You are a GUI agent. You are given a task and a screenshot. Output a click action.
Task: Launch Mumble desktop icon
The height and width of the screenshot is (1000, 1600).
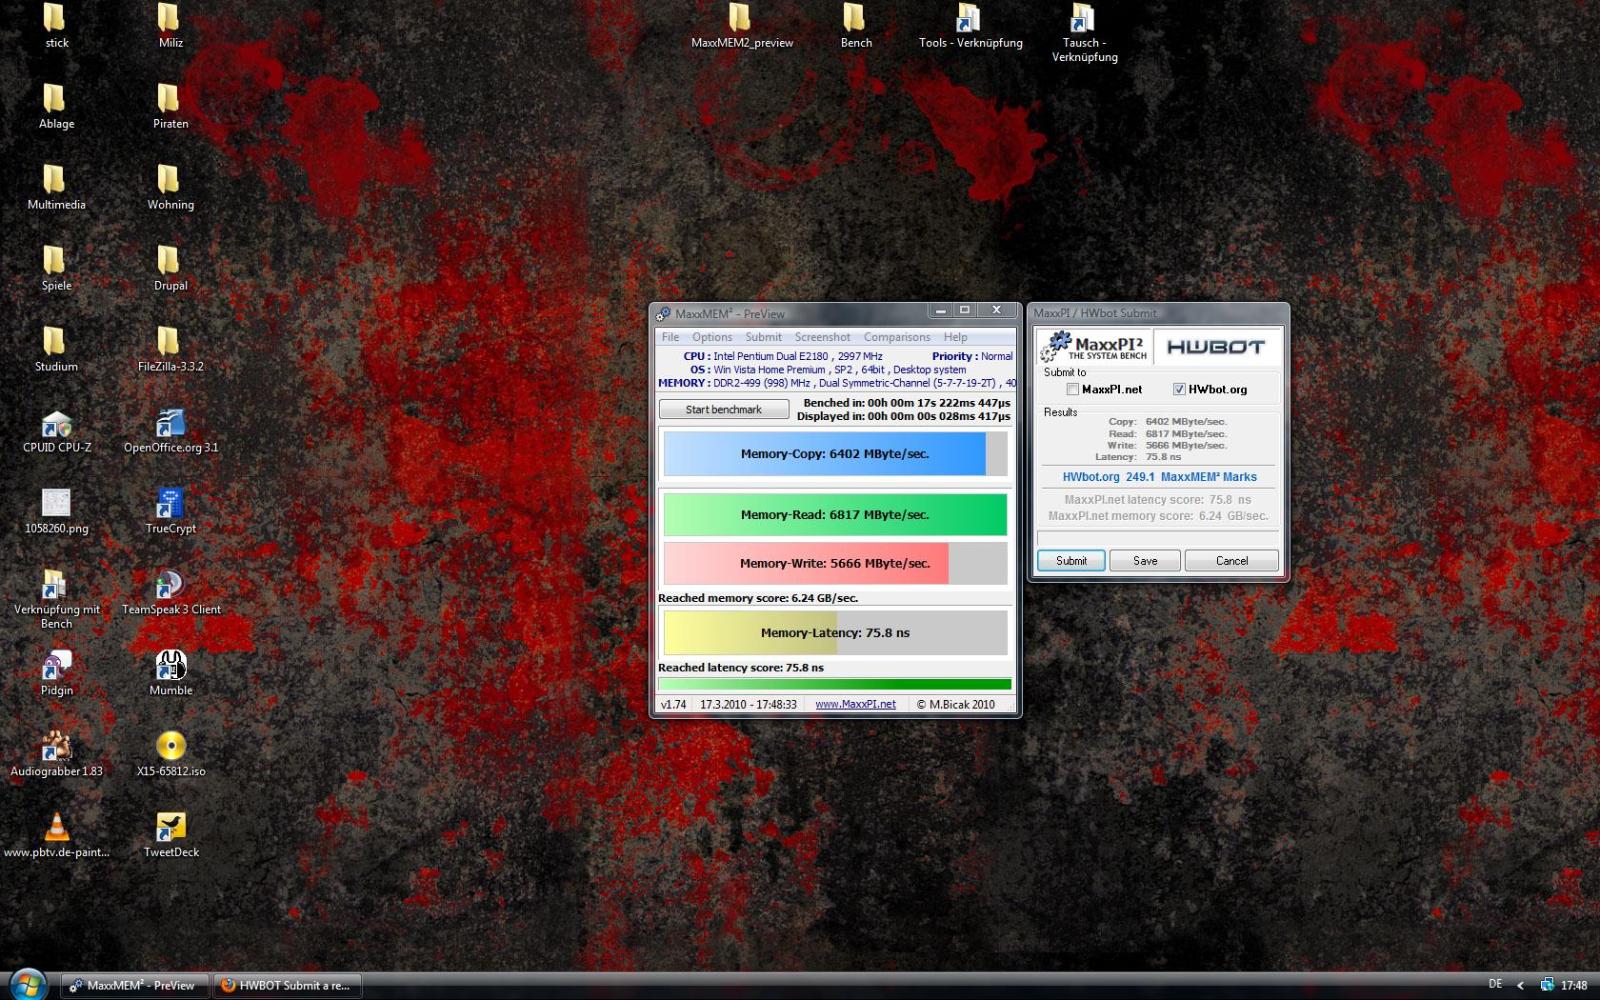coord(170,673)
